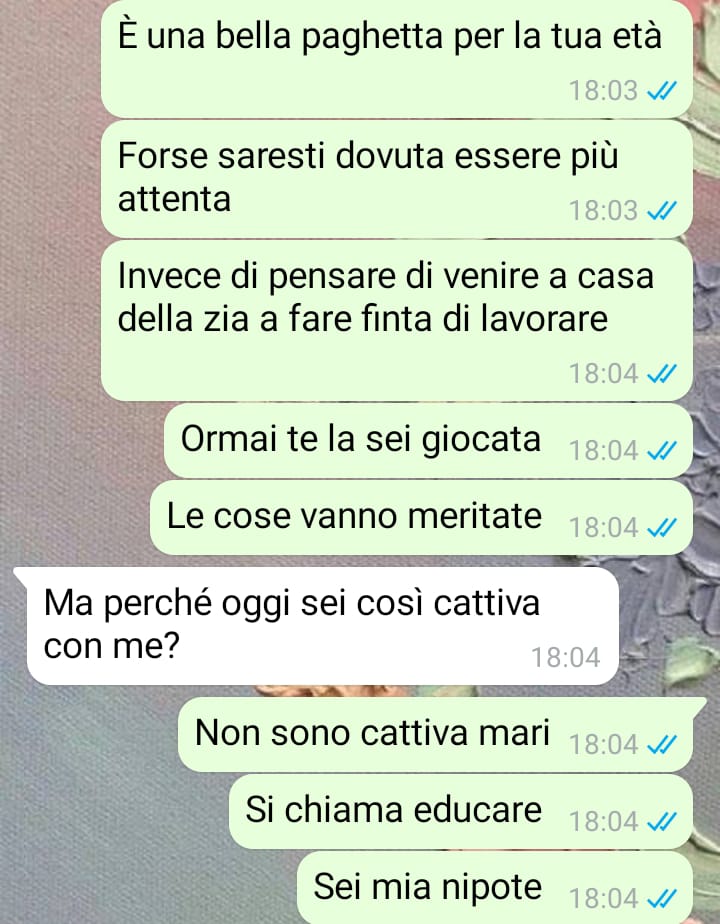Tap the 'È una bella paghetta' message bubble
The height and width of the screenshot is (924, 720).
pos(397,59)
